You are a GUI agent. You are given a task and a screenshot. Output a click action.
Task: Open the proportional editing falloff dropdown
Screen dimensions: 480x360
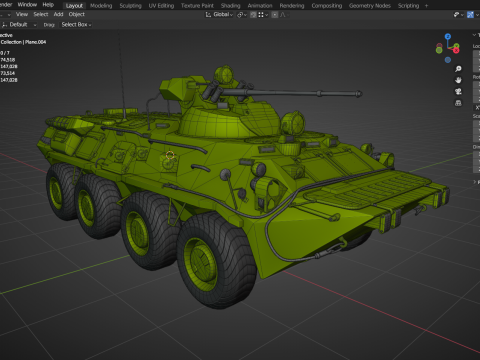284,15
